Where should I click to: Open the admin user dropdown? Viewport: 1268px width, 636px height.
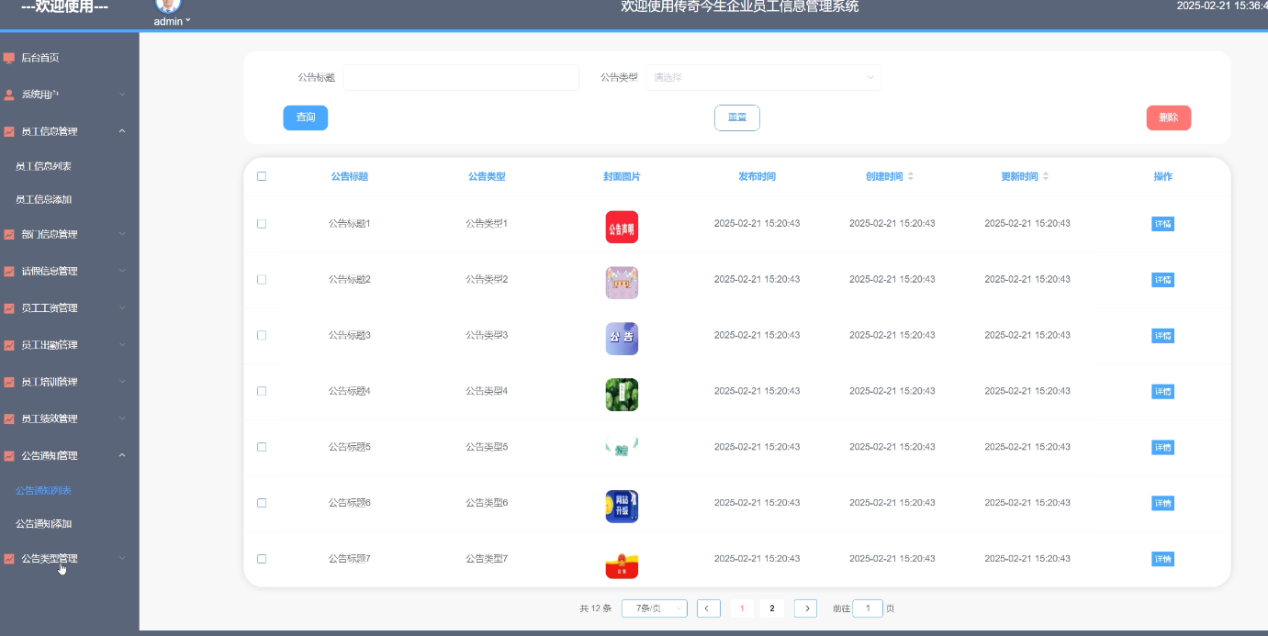click(172, 21)
